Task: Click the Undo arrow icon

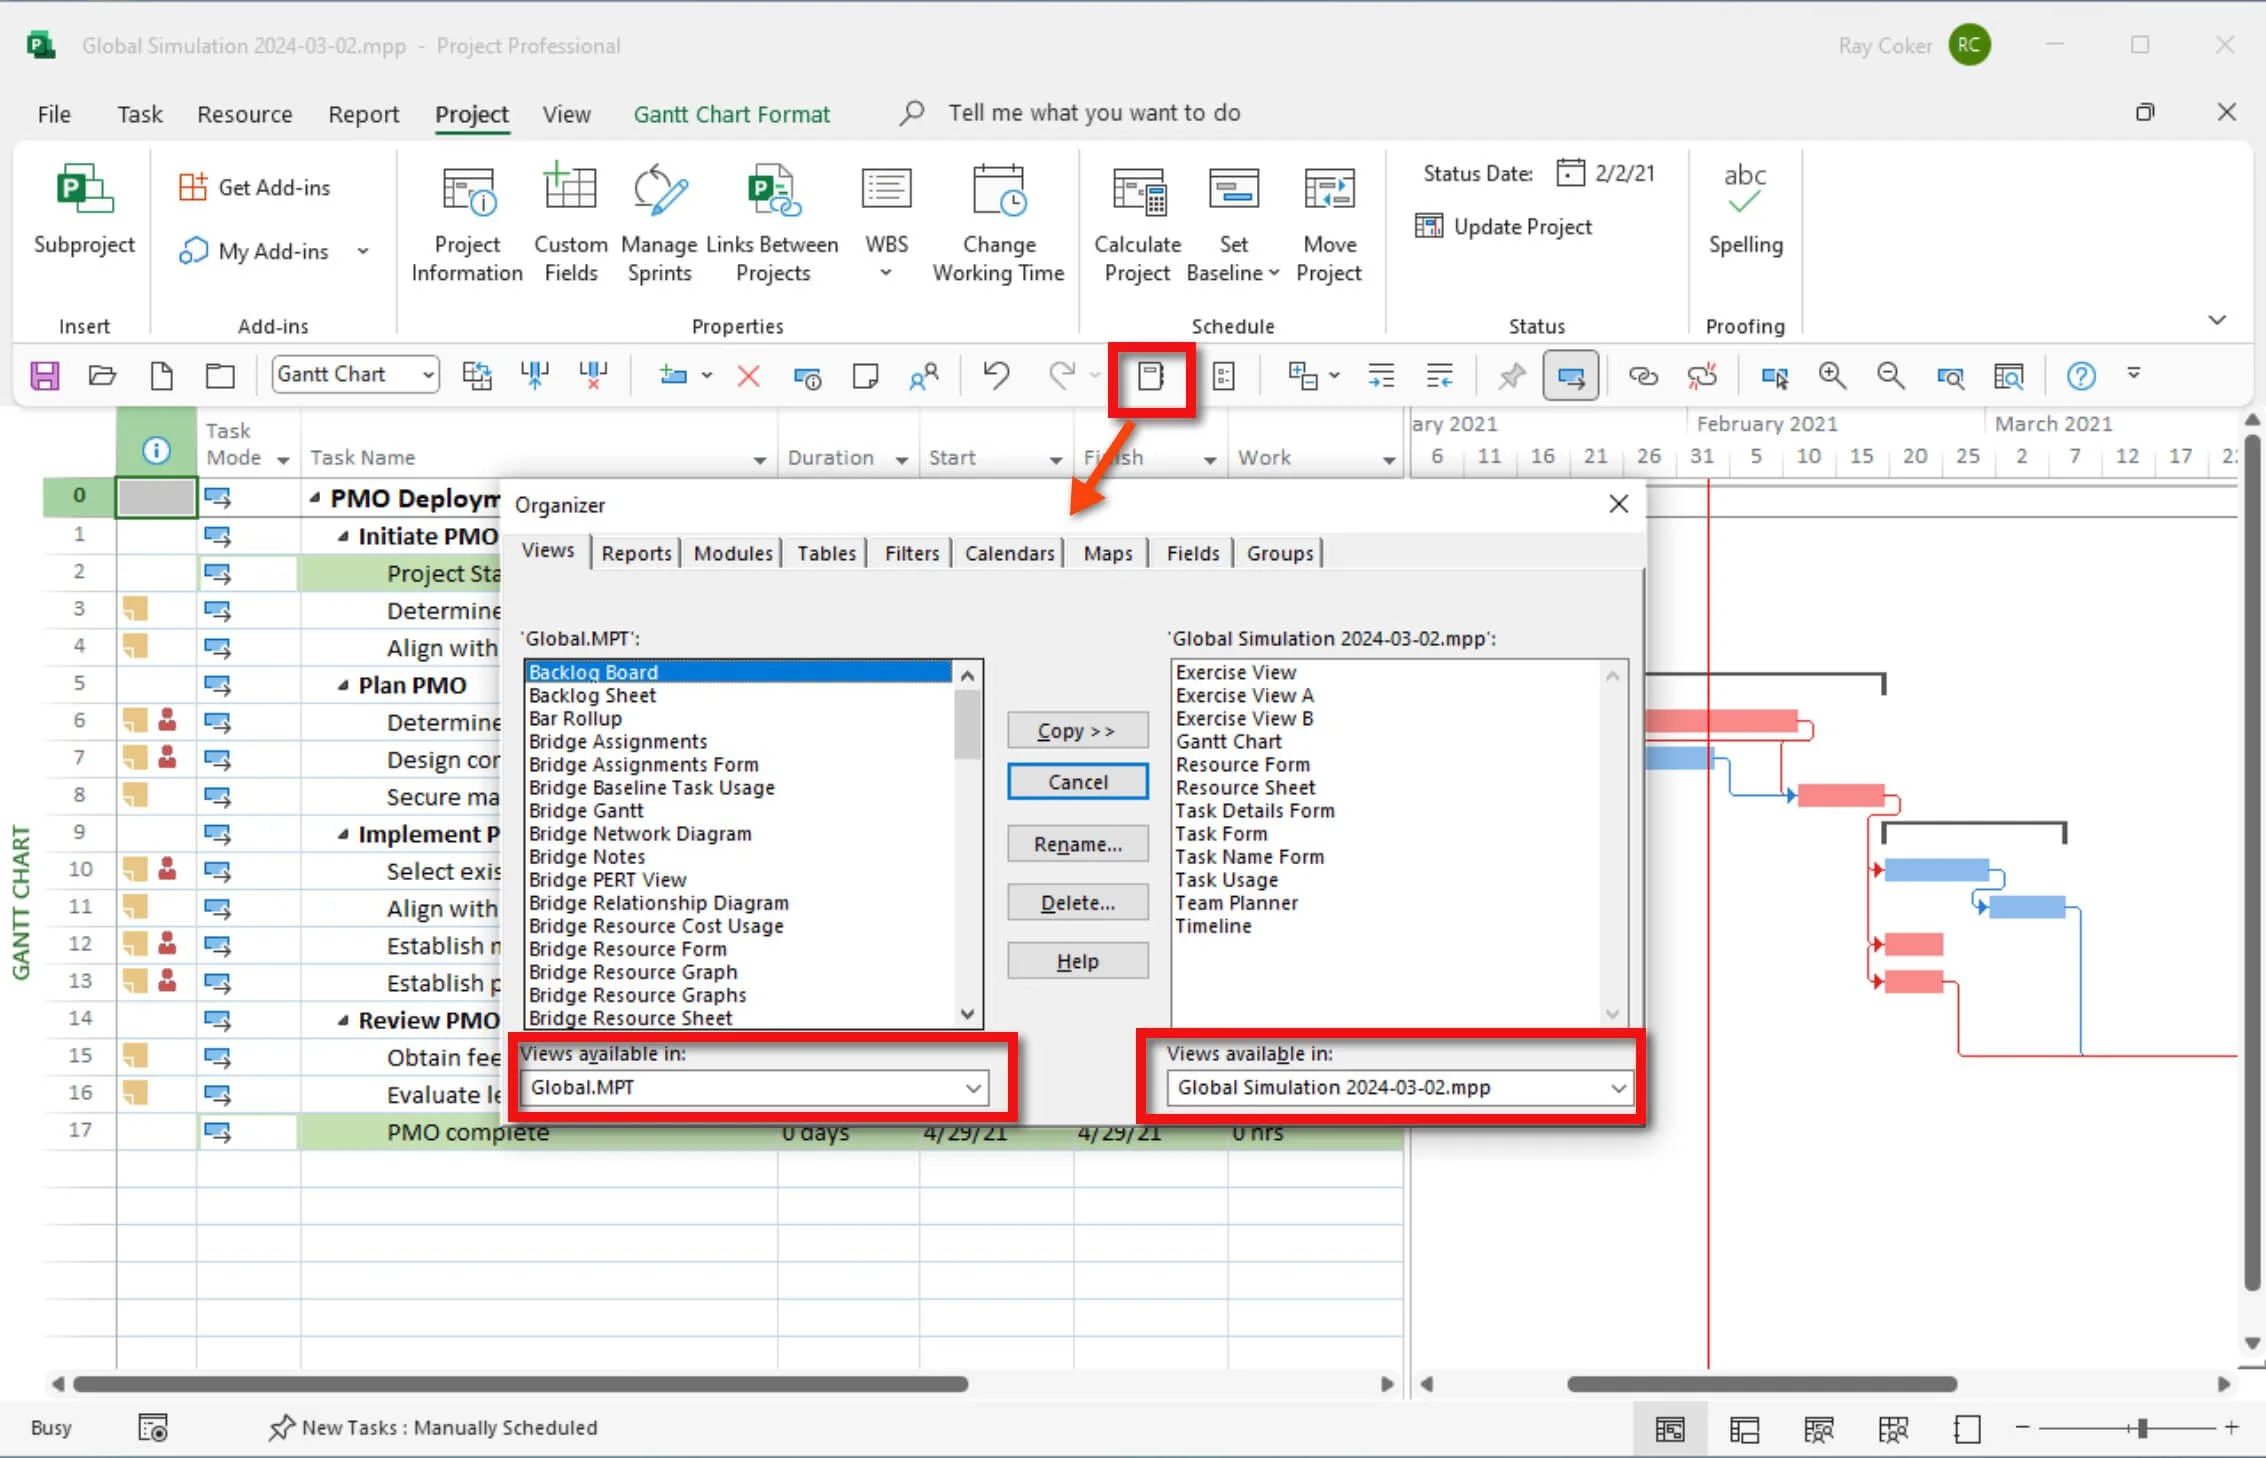Action: 995,375
